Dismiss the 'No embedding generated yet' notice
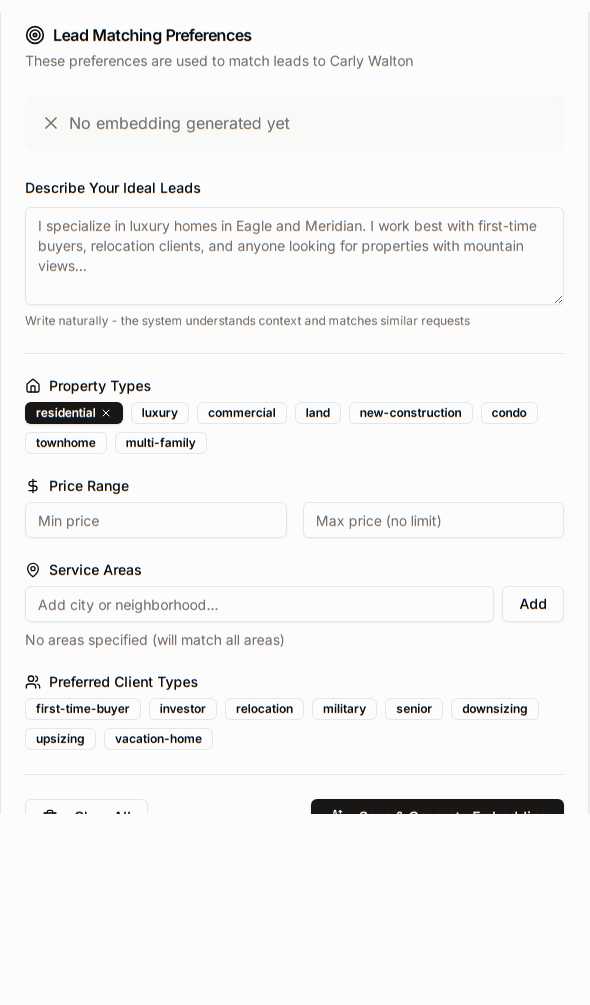The image size is (590, 1005). tap(51, 123)
